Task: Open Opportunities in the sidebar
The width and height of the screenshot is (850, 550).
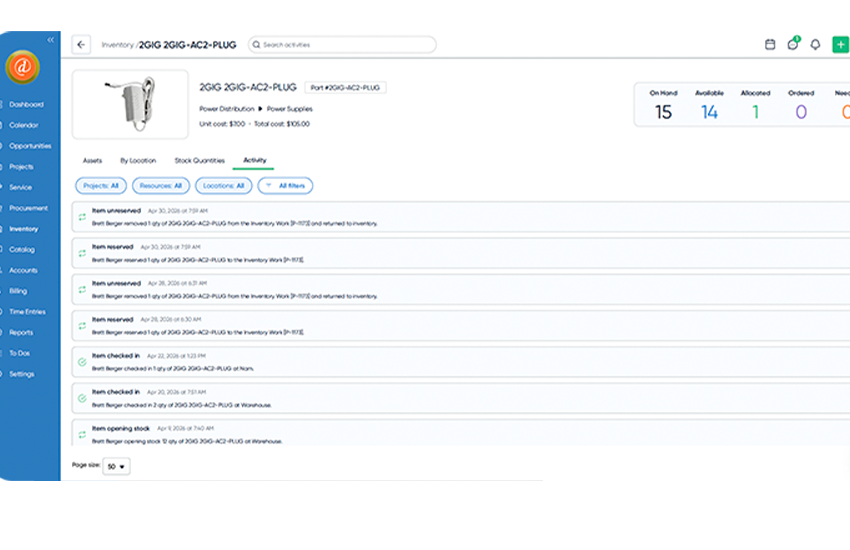Action: point(30,146)
